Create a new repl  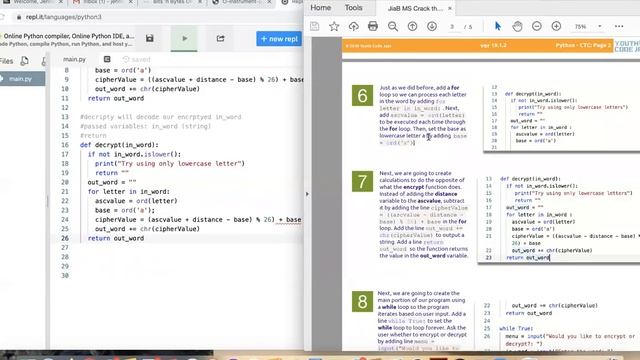(x=279, y=39)
